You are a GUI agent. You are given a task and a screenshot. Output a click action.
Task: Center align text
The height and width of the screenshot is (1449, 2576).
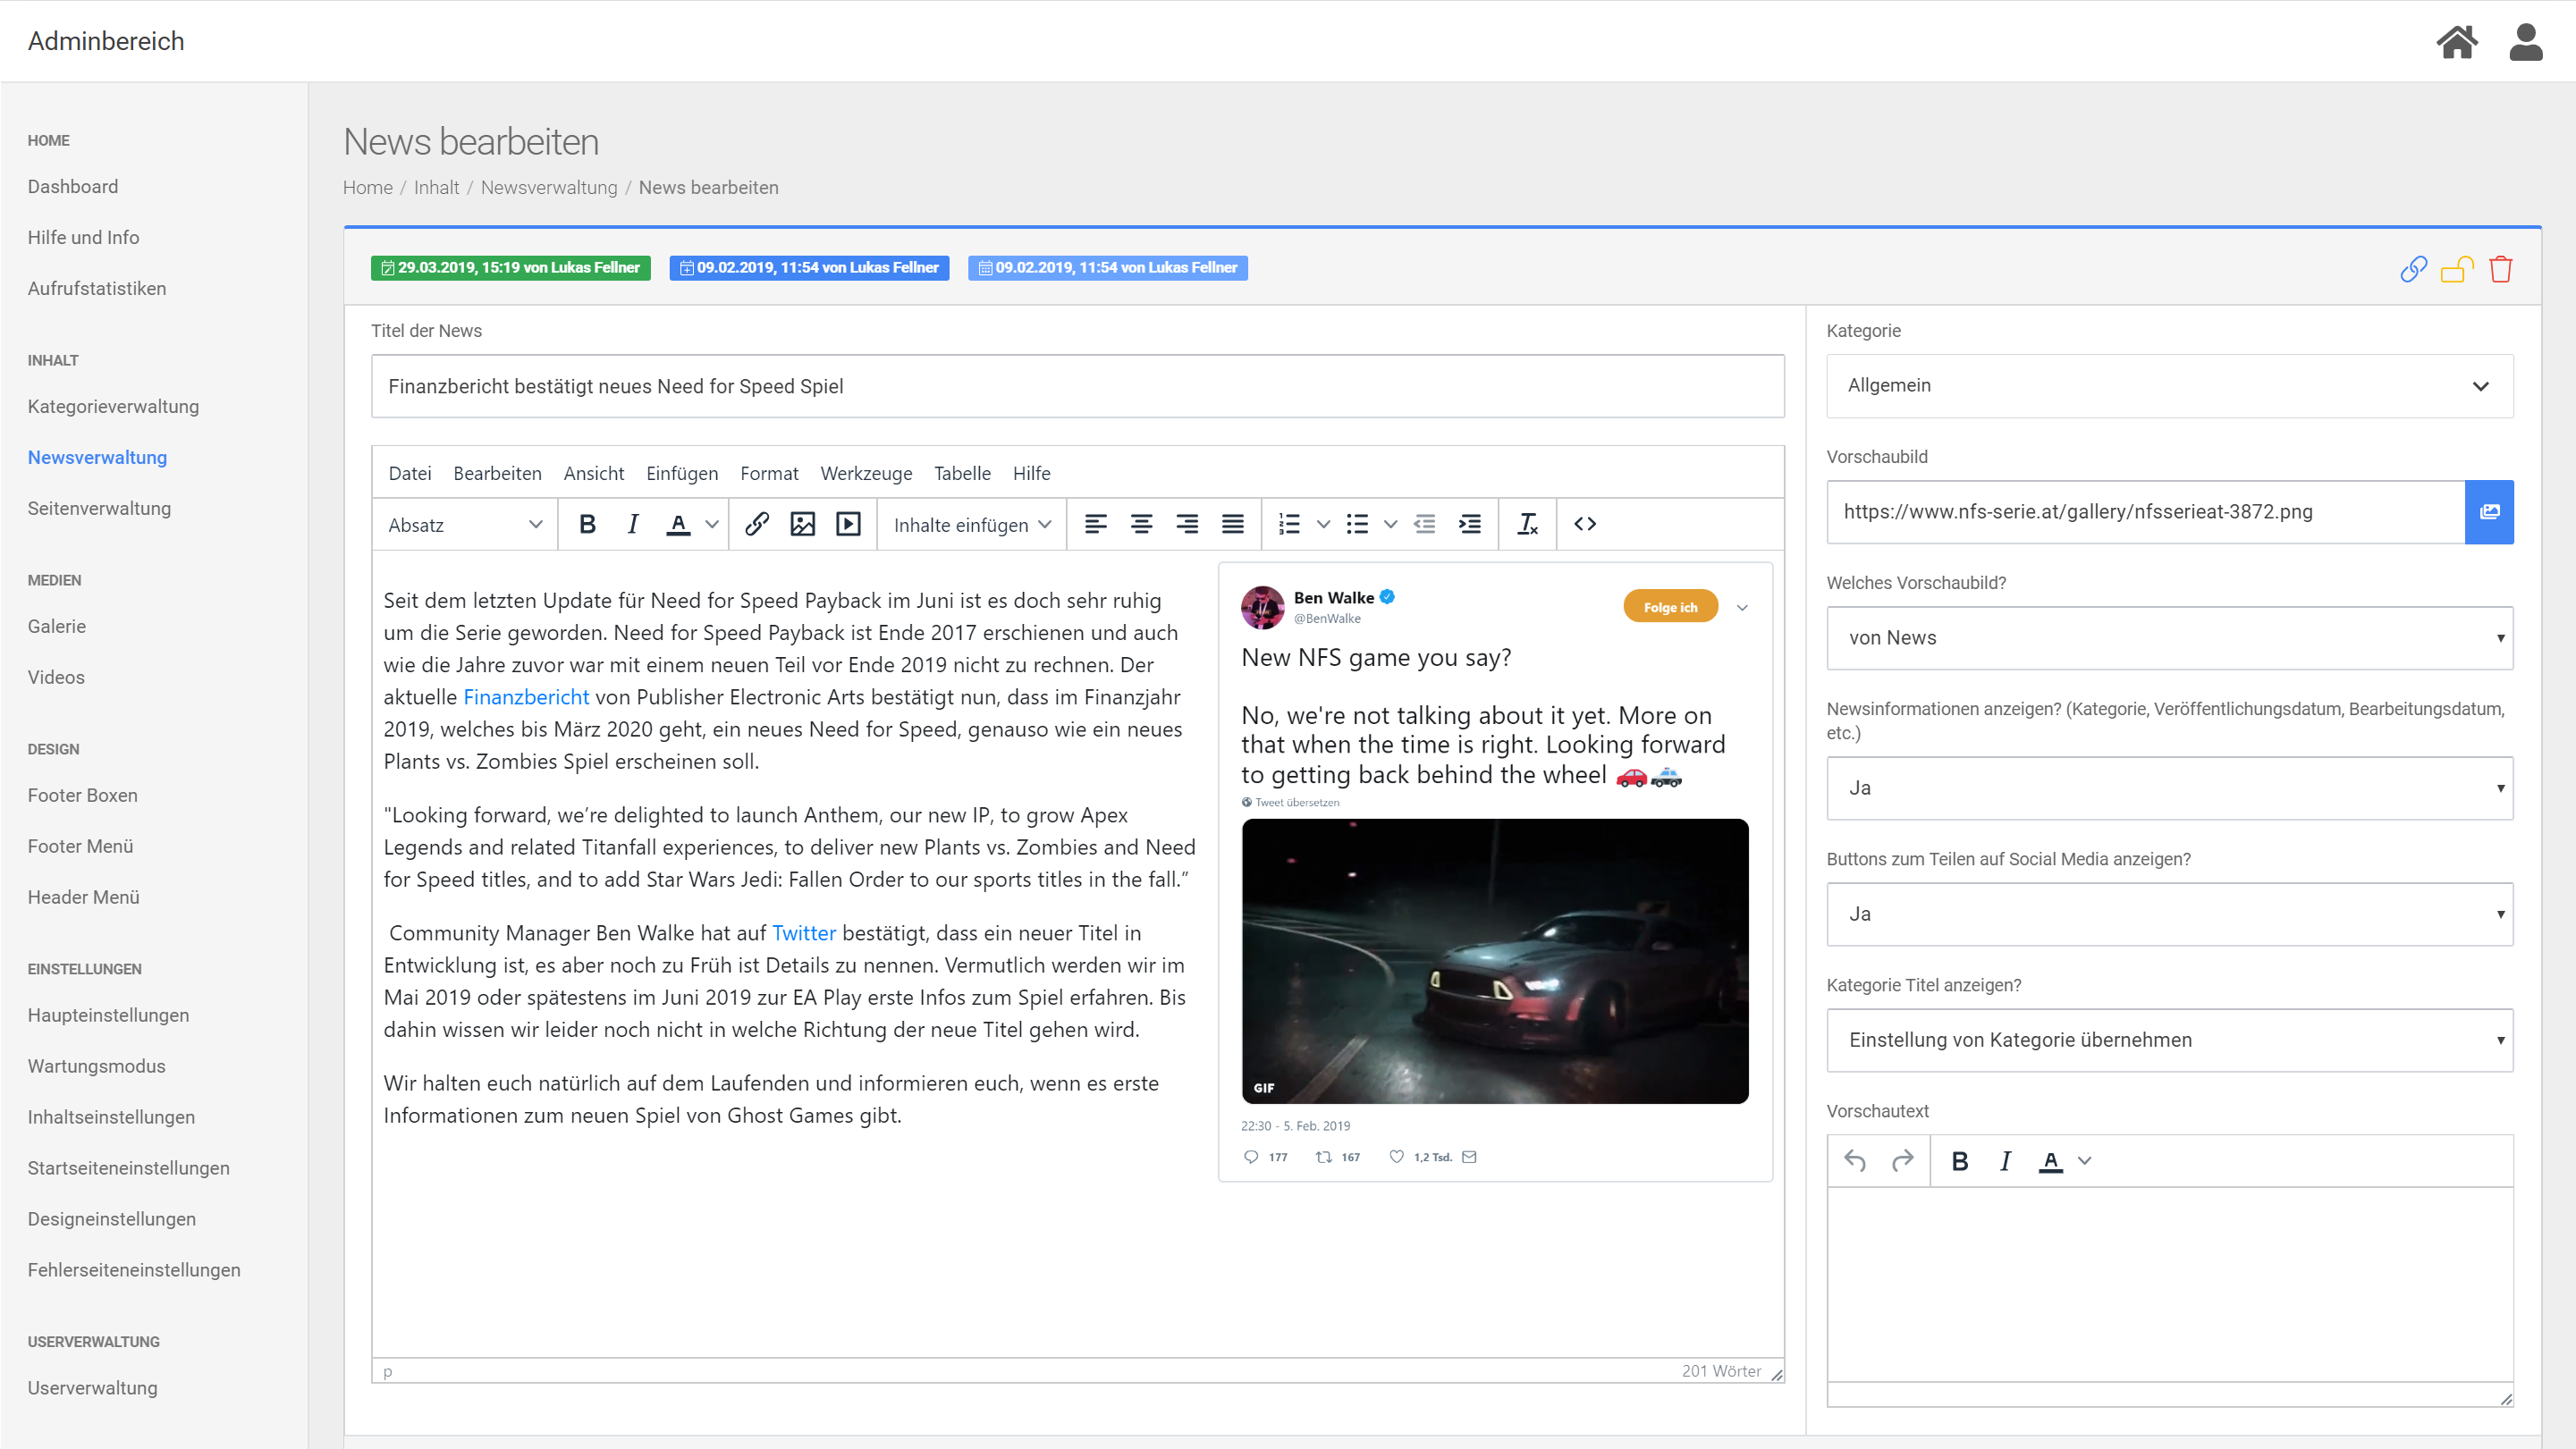pos(1141,524)
